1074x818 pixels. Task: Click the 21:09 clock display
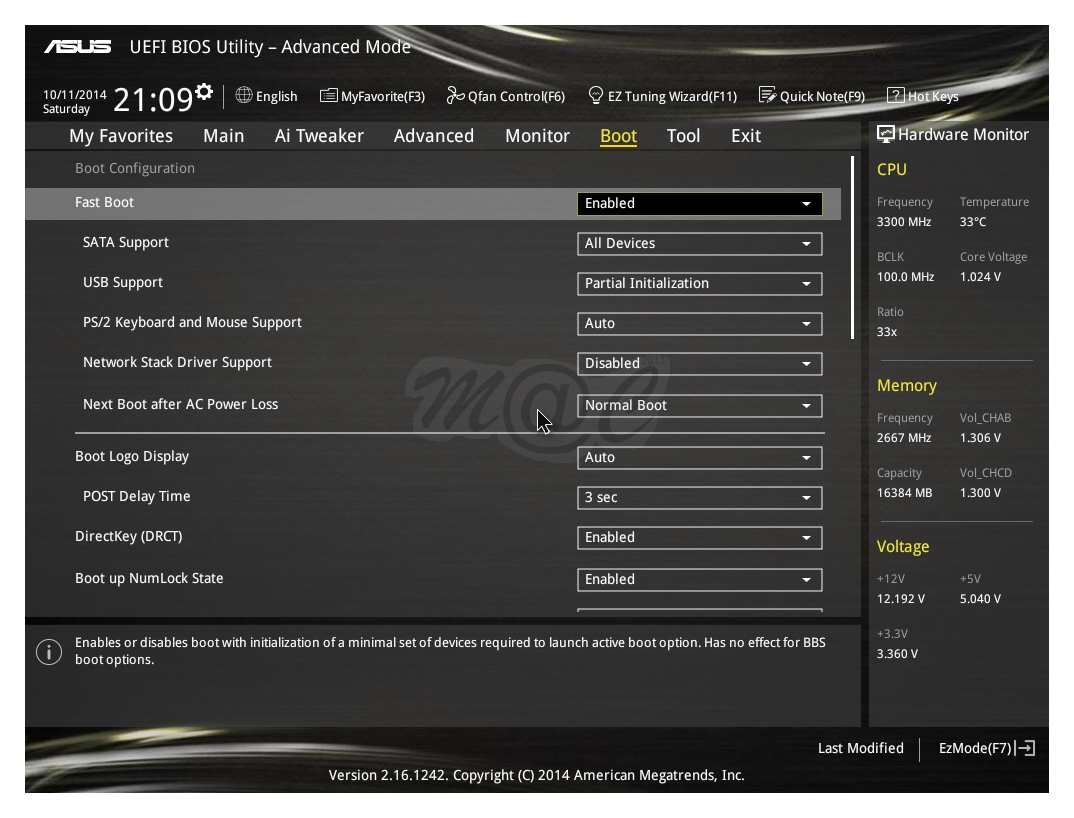(153, 99)
